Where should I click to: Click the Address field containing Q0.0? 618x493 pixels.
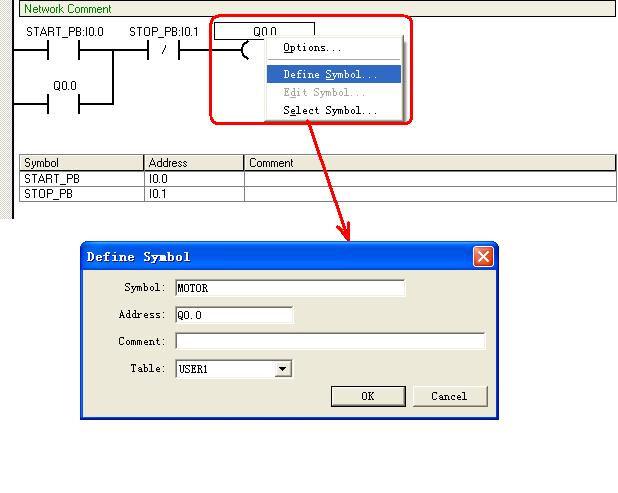(234, 315)
